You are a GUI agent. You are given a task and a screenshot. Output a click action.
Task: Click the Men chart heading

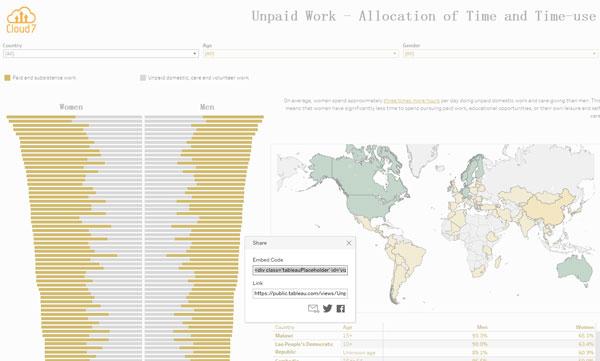207,107
